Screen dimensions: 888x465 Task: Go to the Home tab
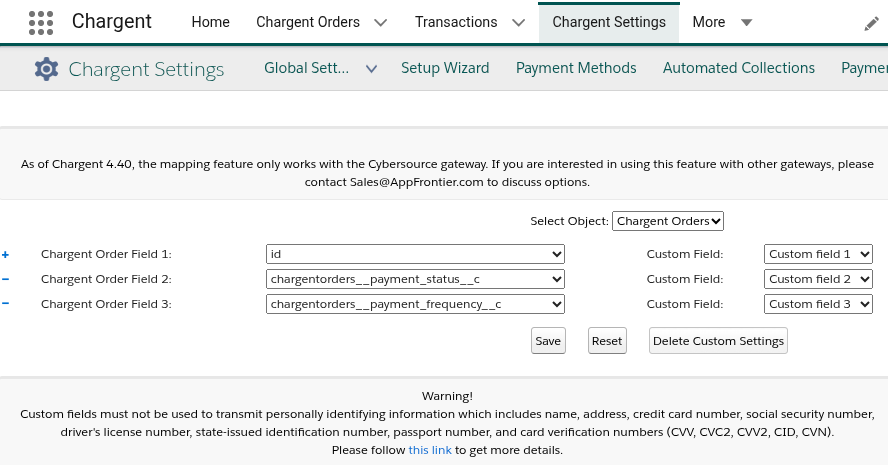(x=211, y=22)
